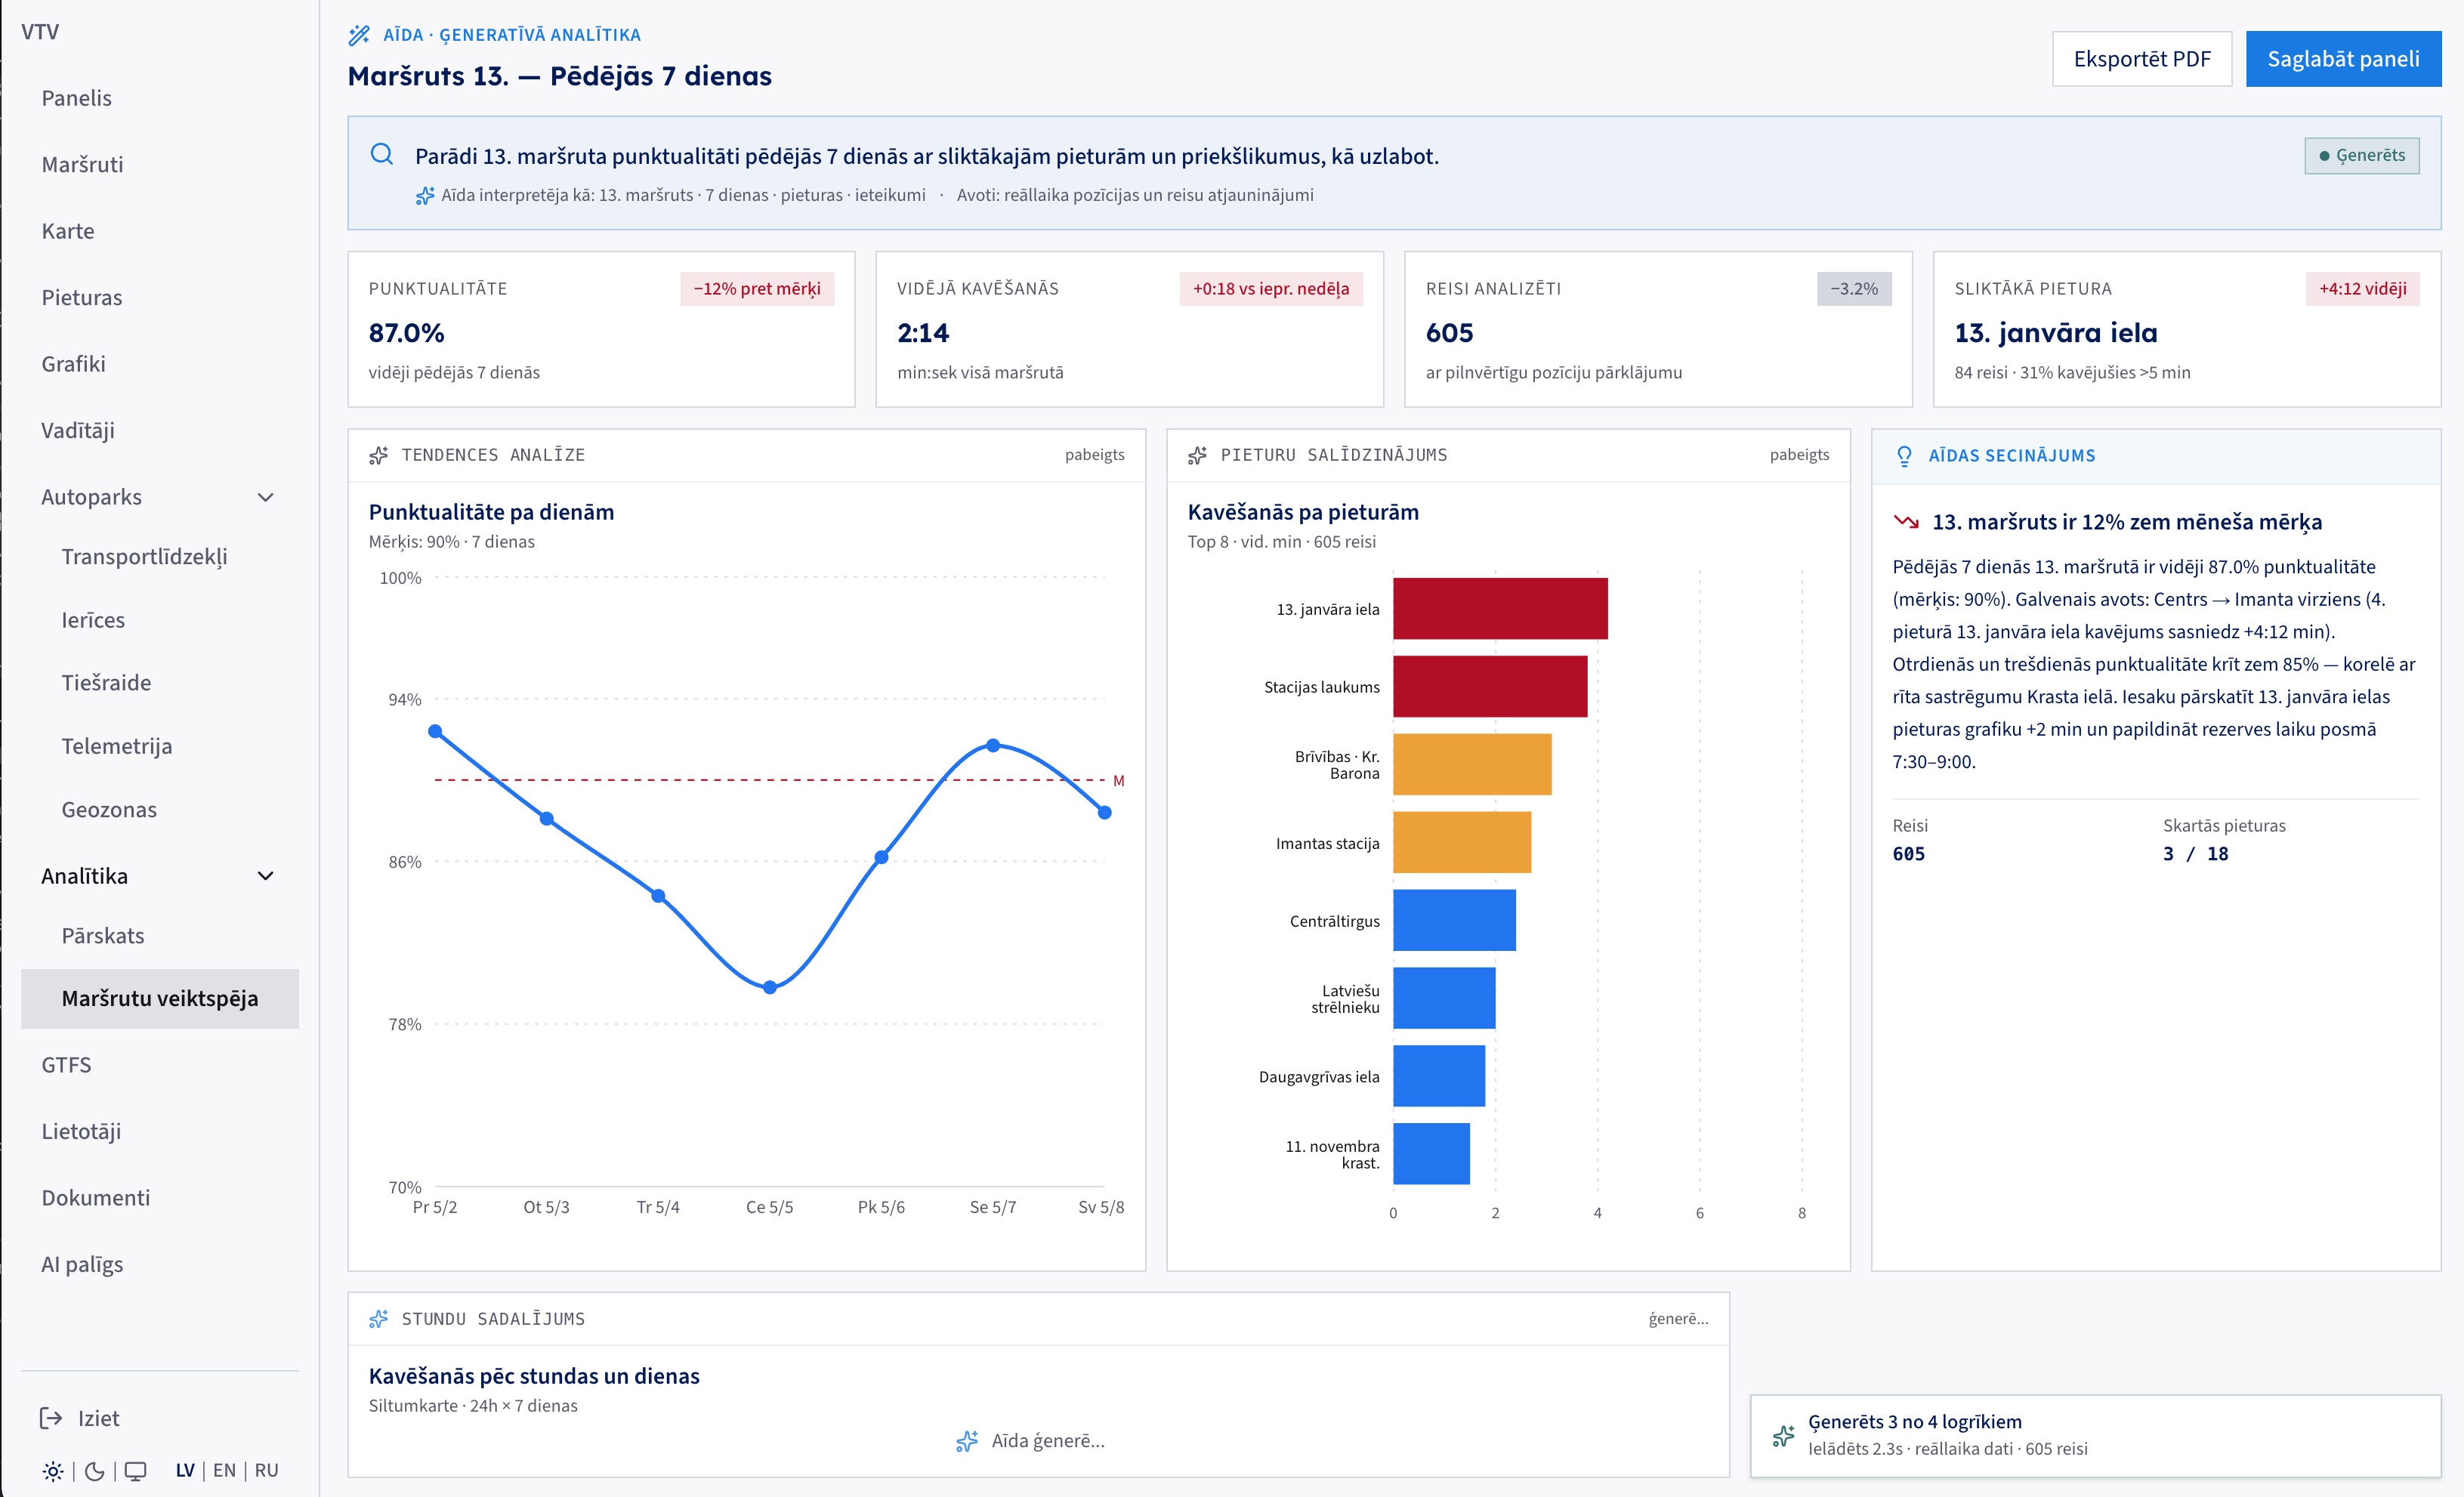This screenshot has width=2464, height=1497.
Task: Open Vadītāji page
Action: pos(160,430)
